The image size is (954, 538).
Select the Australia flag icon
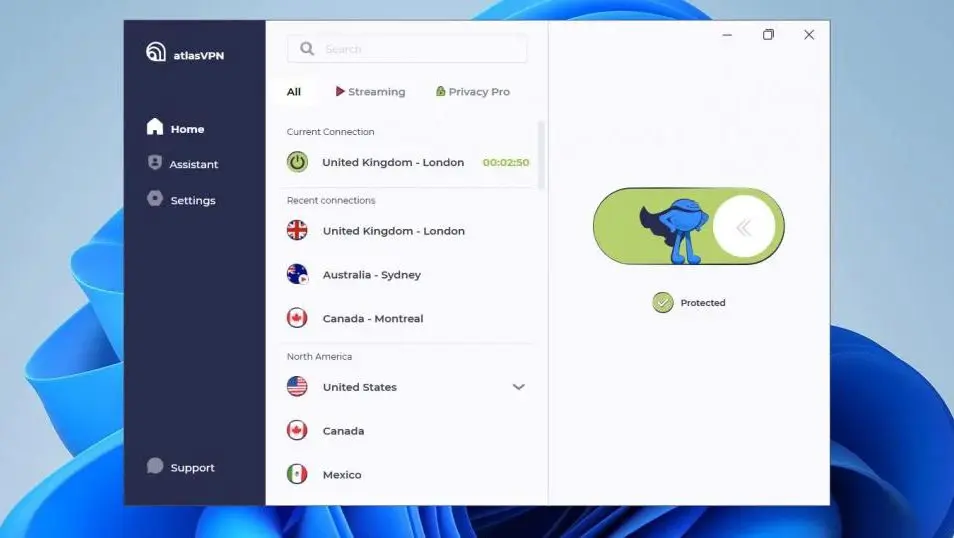point(298,274)
